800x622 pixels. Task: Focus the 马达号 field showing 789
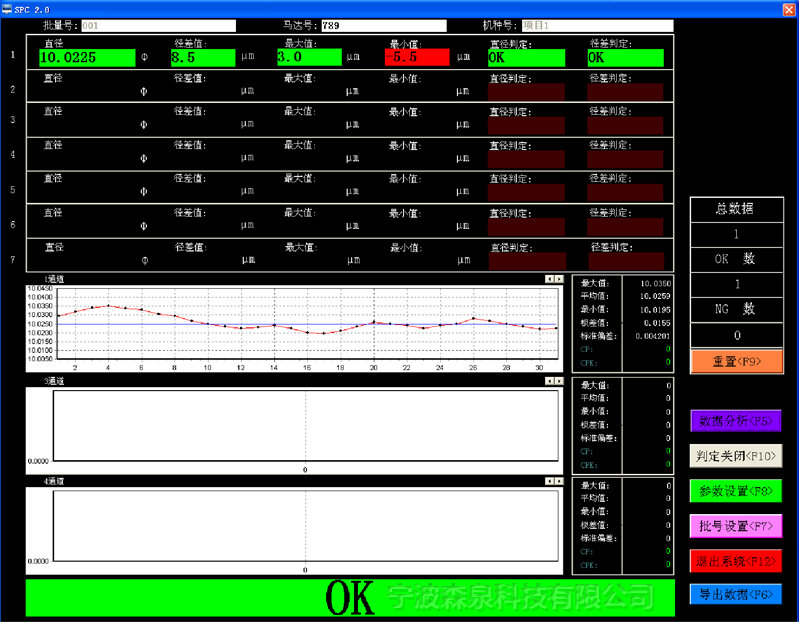[x=383, y=26]
